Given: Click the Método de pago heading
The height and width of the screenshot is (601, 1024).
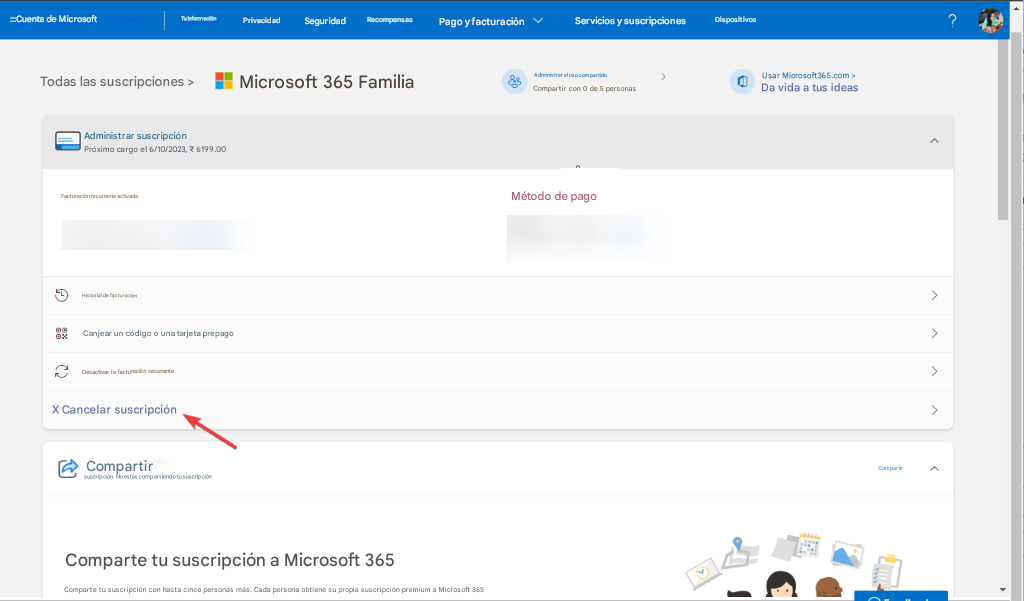Looking at the screenshot, I should (x=554, y=196).
